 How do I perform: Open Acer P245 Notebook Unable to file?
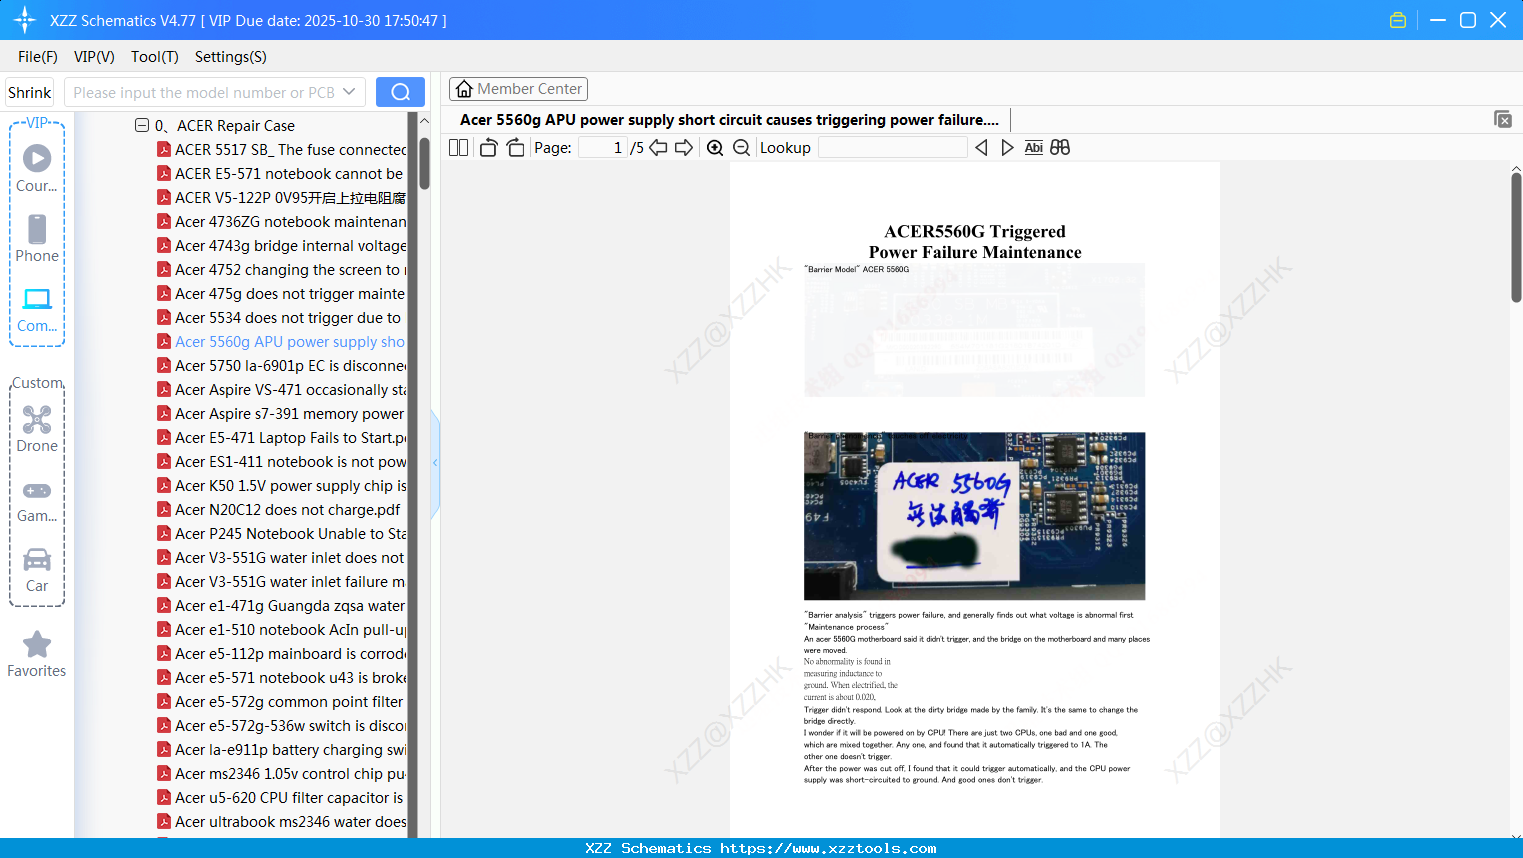click(281, 534)
